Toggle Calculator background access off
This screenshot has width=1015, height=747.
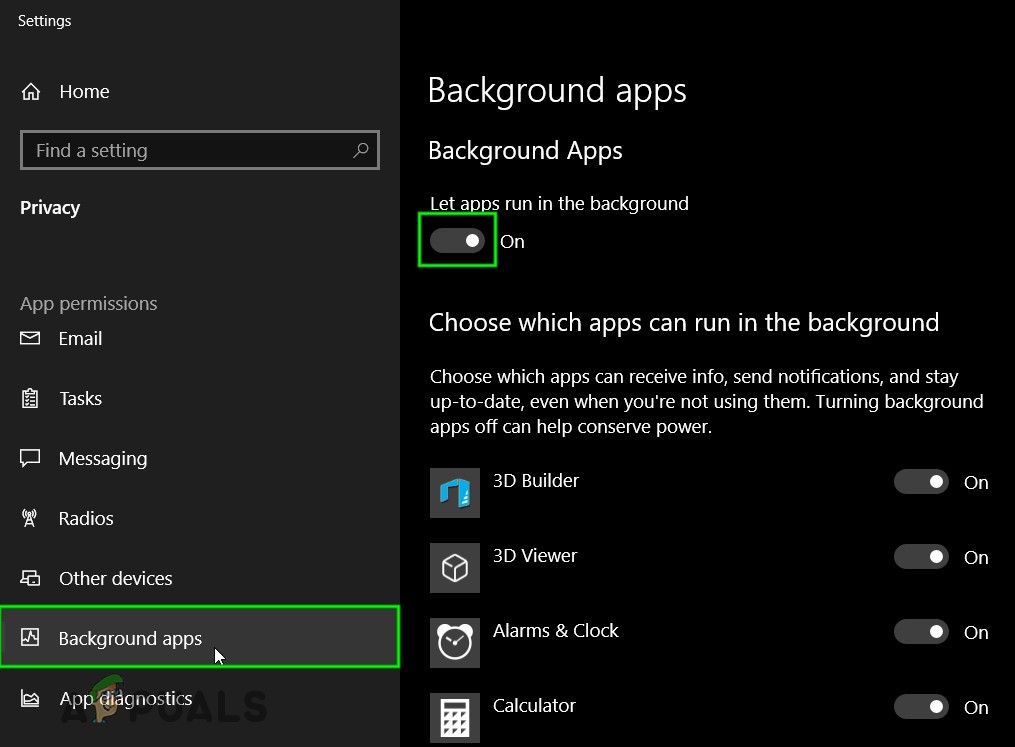(921, 707)
